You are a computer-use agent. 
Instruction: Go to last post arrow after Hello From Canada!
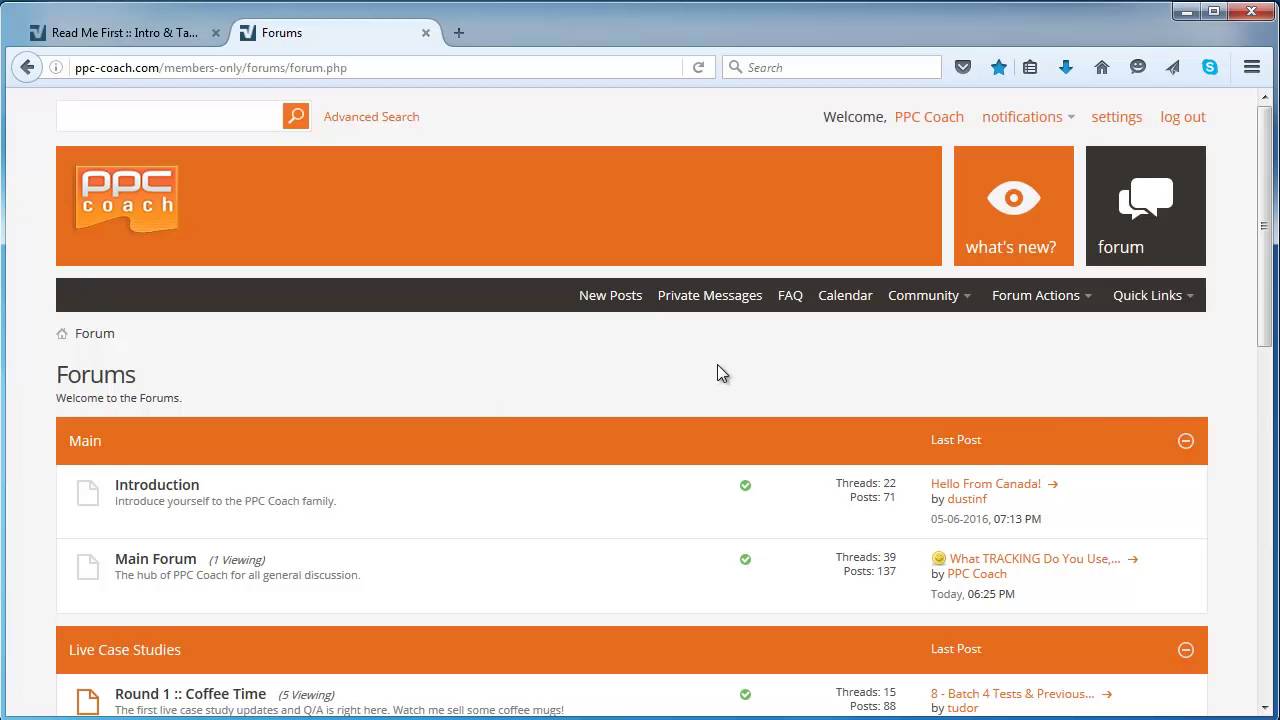1053,484
